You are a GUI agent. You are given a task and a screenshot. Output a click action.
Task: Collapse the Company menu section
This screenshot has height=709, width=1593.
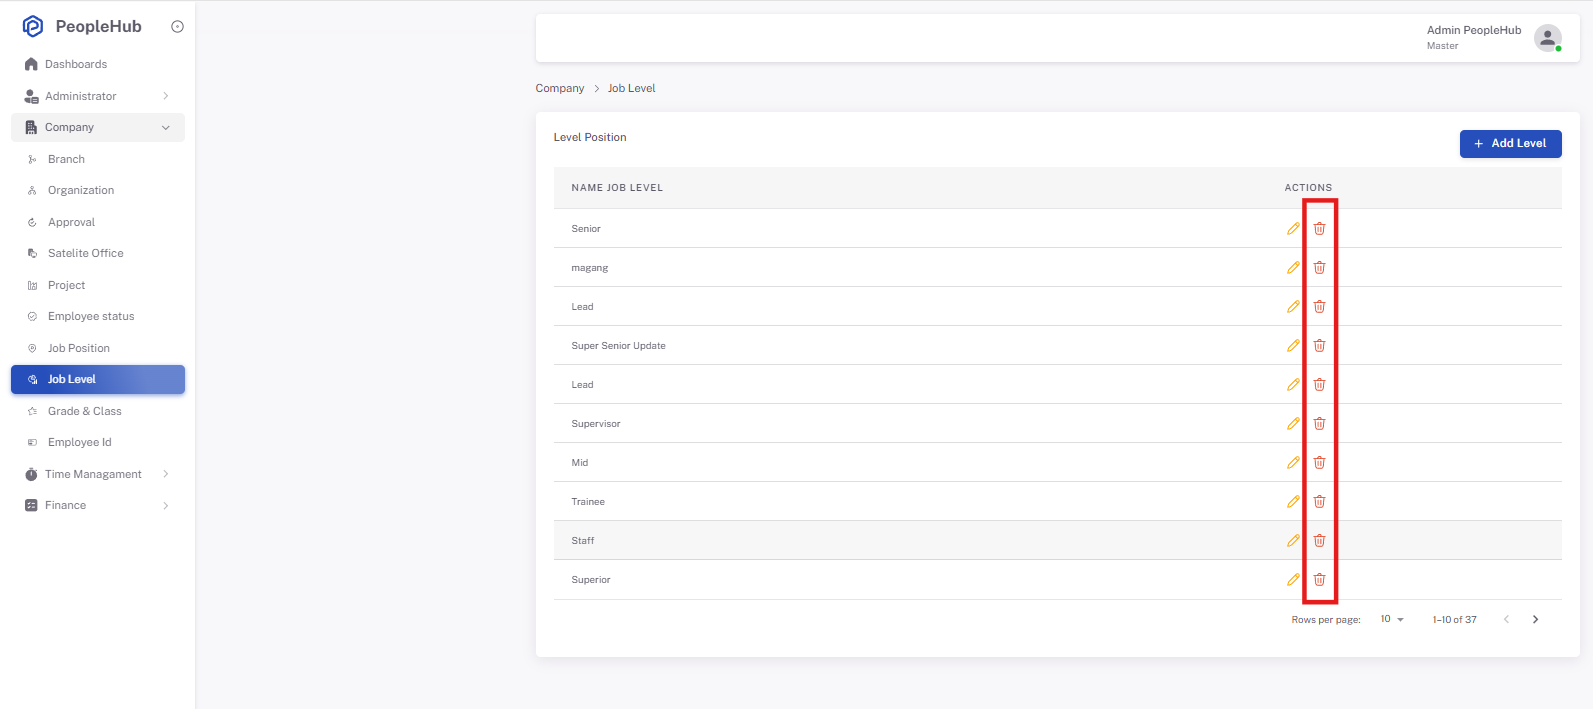pos(98,127)
